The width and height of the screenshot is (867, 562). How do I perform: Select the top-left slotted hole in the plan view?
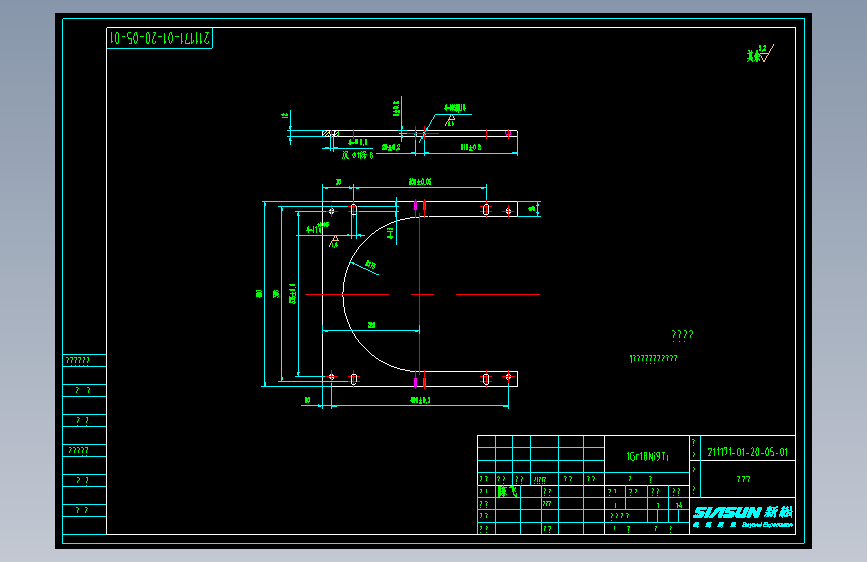click(353, 209)
